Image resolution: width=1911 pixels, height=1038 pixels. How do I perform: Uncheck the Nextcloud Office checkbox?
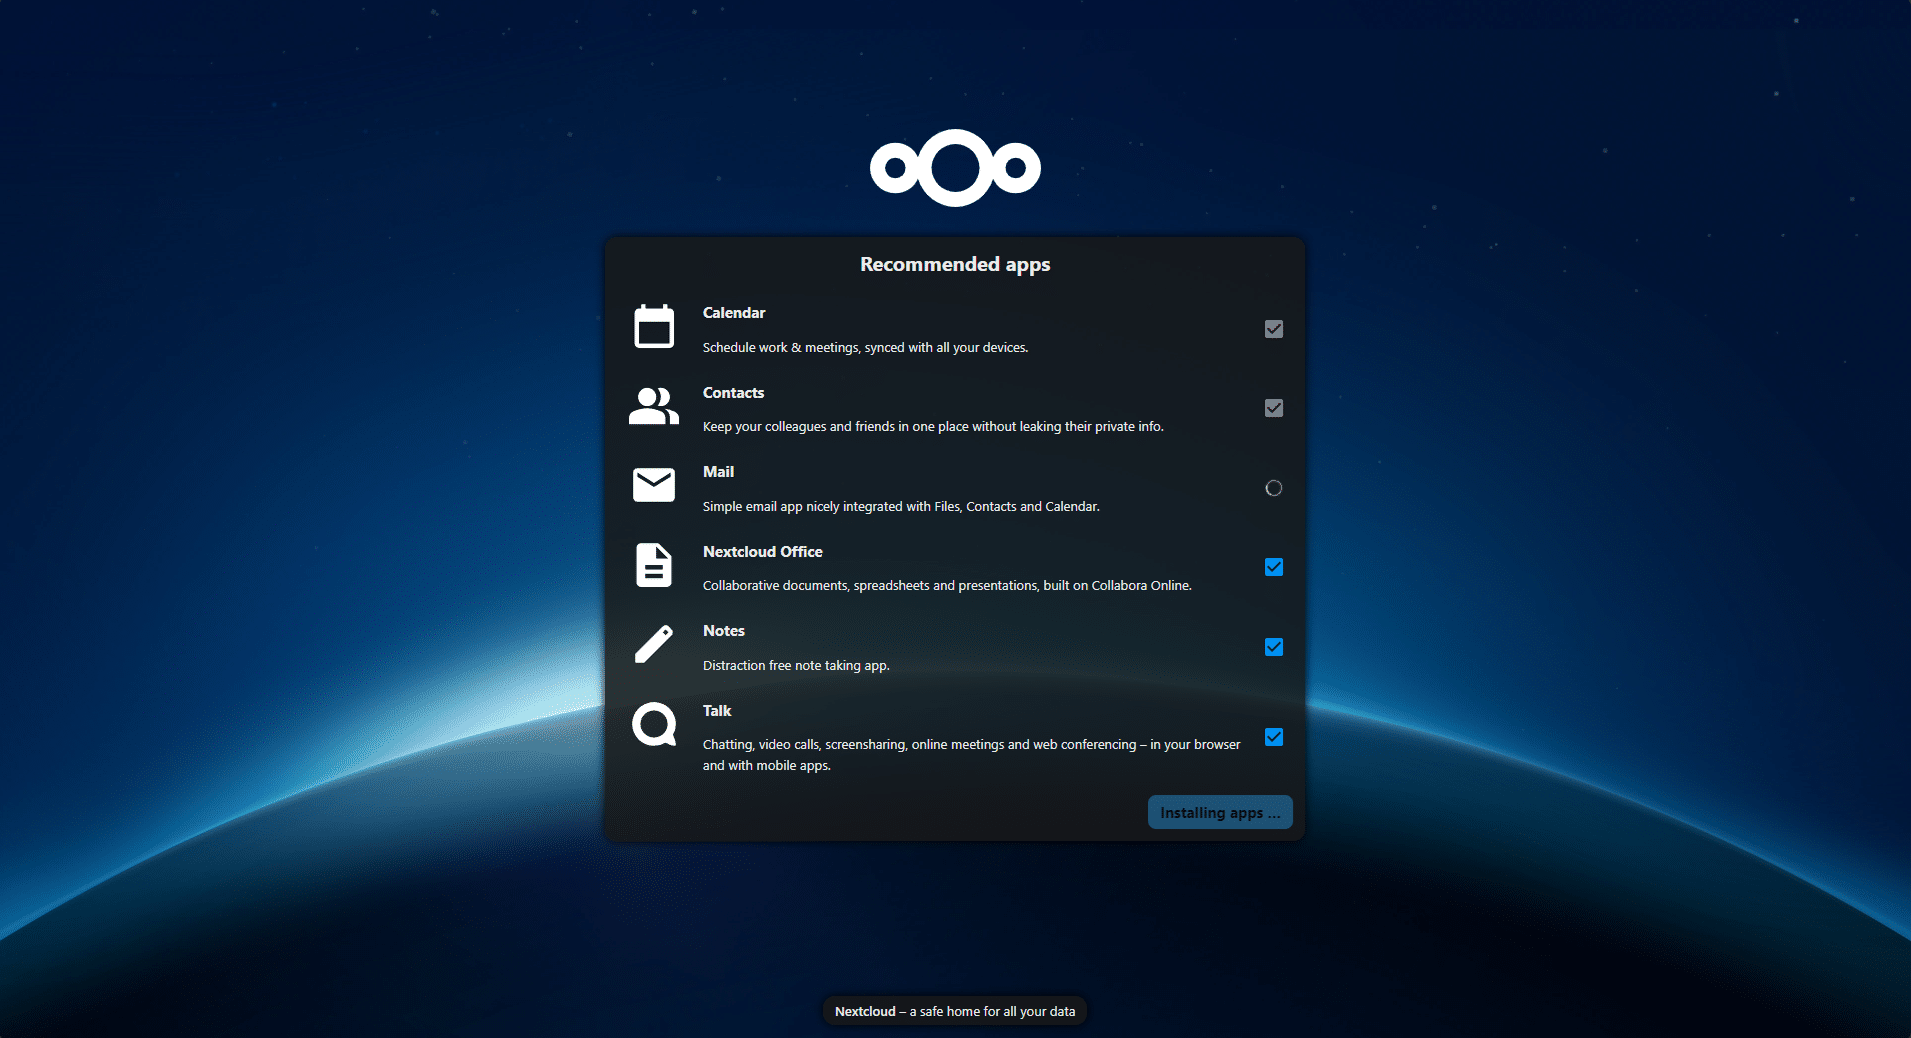(1273, 567)
